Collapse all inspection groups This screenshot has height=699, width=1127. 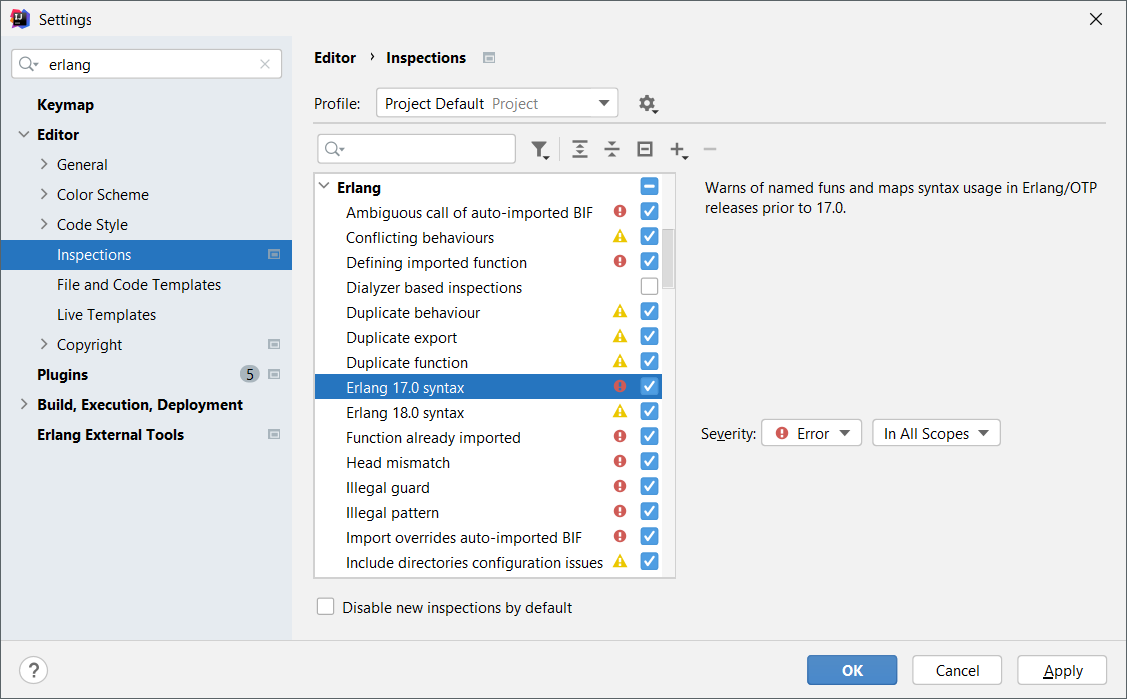[x=612, y=149]
